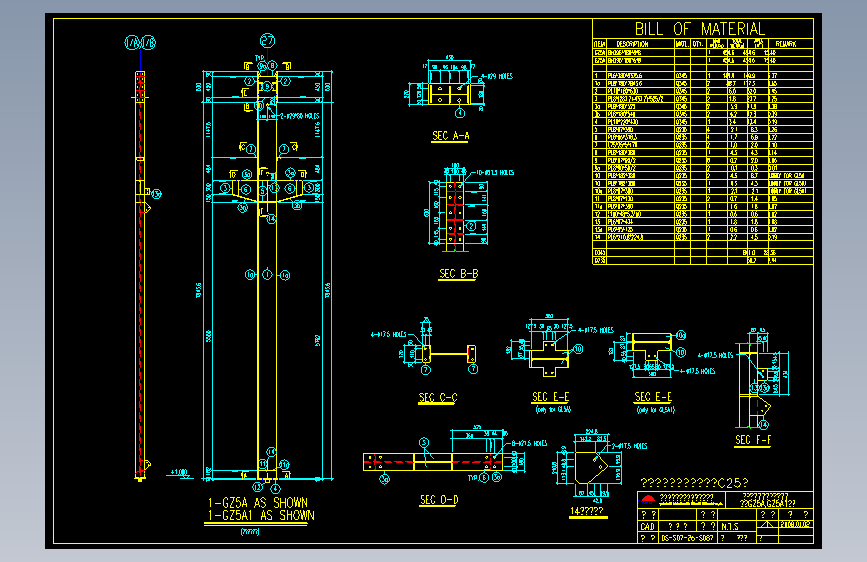Click the SEC C-C section label

(x=438, y=398)
